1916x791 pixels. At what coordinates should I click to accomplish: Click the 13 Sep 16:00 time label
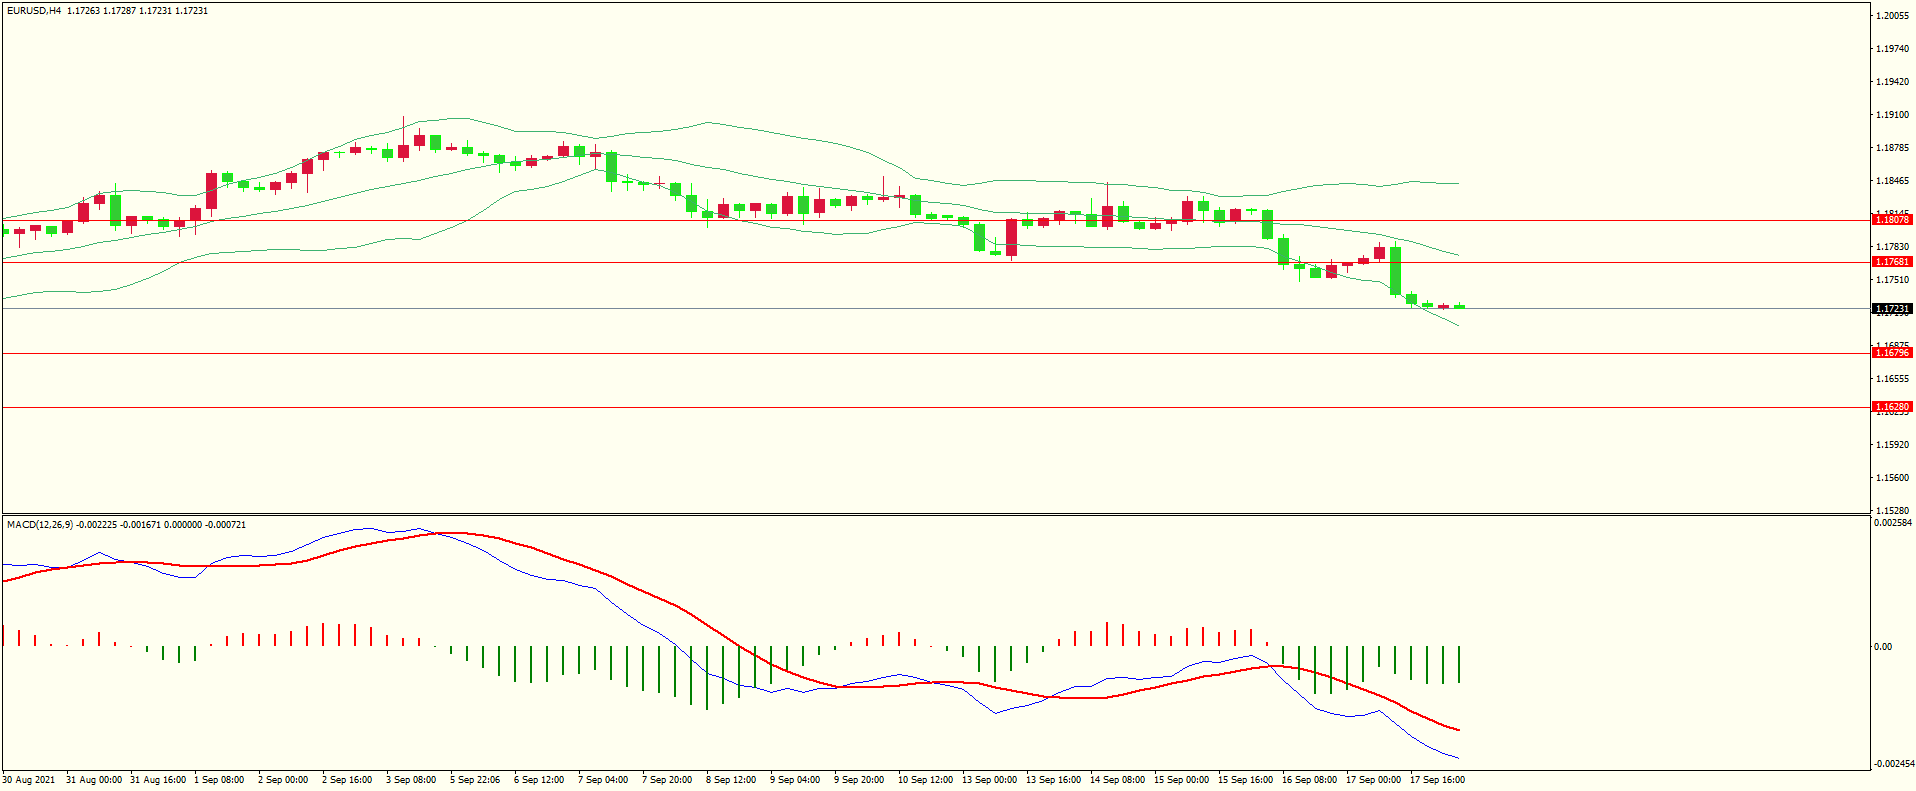pos(1054,780)
